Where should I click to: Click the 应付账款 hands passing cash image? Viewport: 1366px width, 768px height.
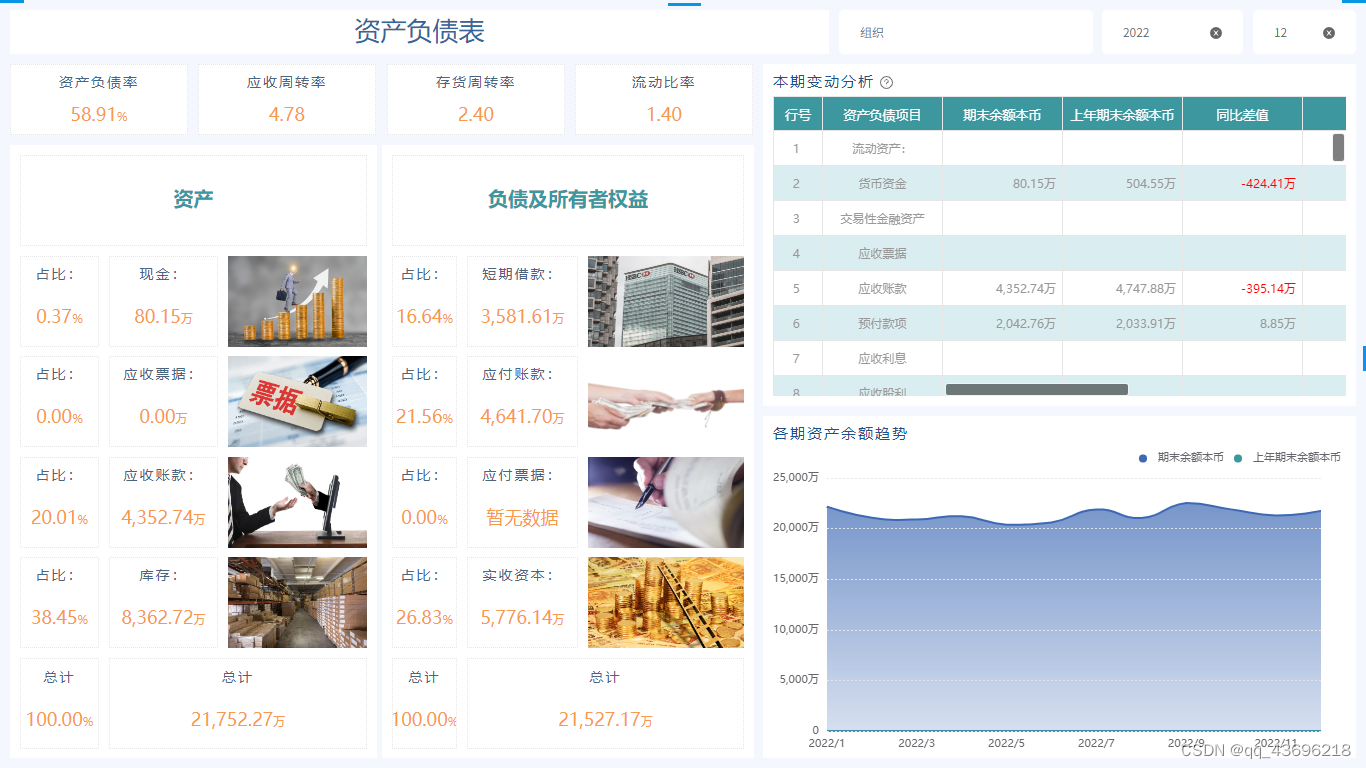click(666, 402)
